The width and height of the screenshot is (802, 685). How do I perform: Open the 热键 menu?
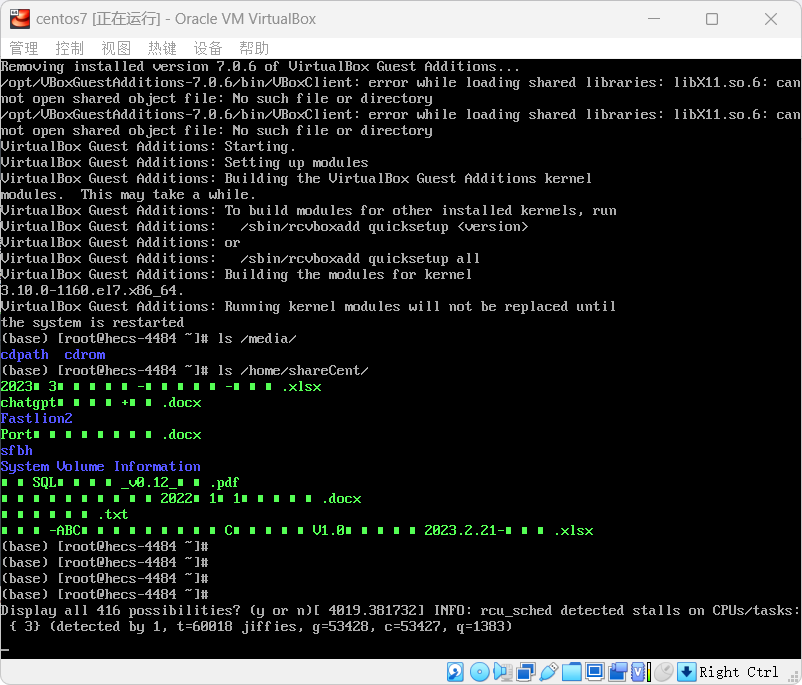tap(162, 48)
